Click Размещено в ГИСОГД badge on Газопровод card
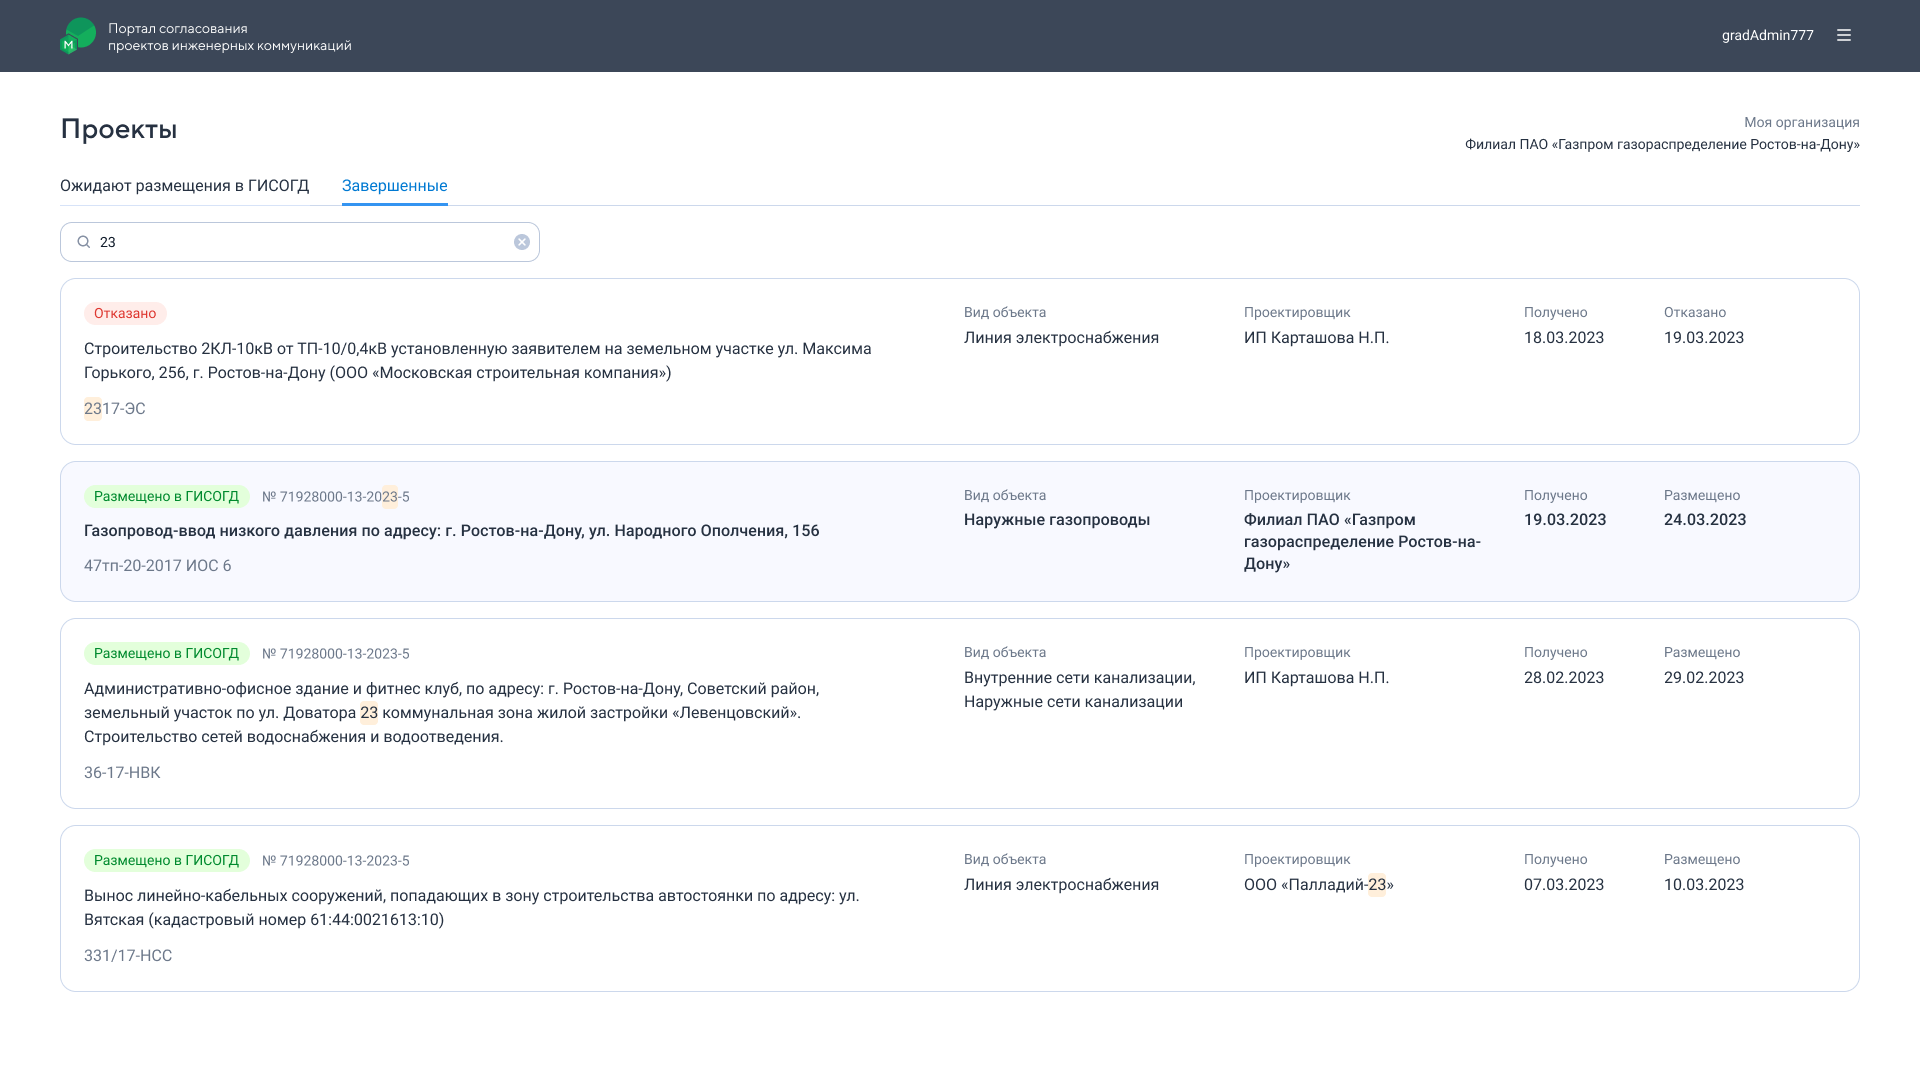Image resolution: width=1920 pixels, height=1072 pixels. coord(166,497)
